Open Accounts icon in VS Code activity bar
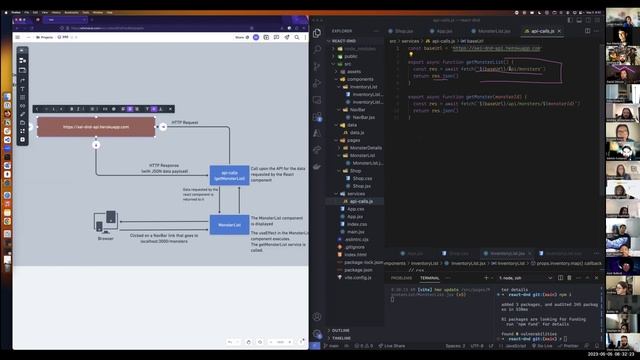The image size is (640, 360). (317, 317)
